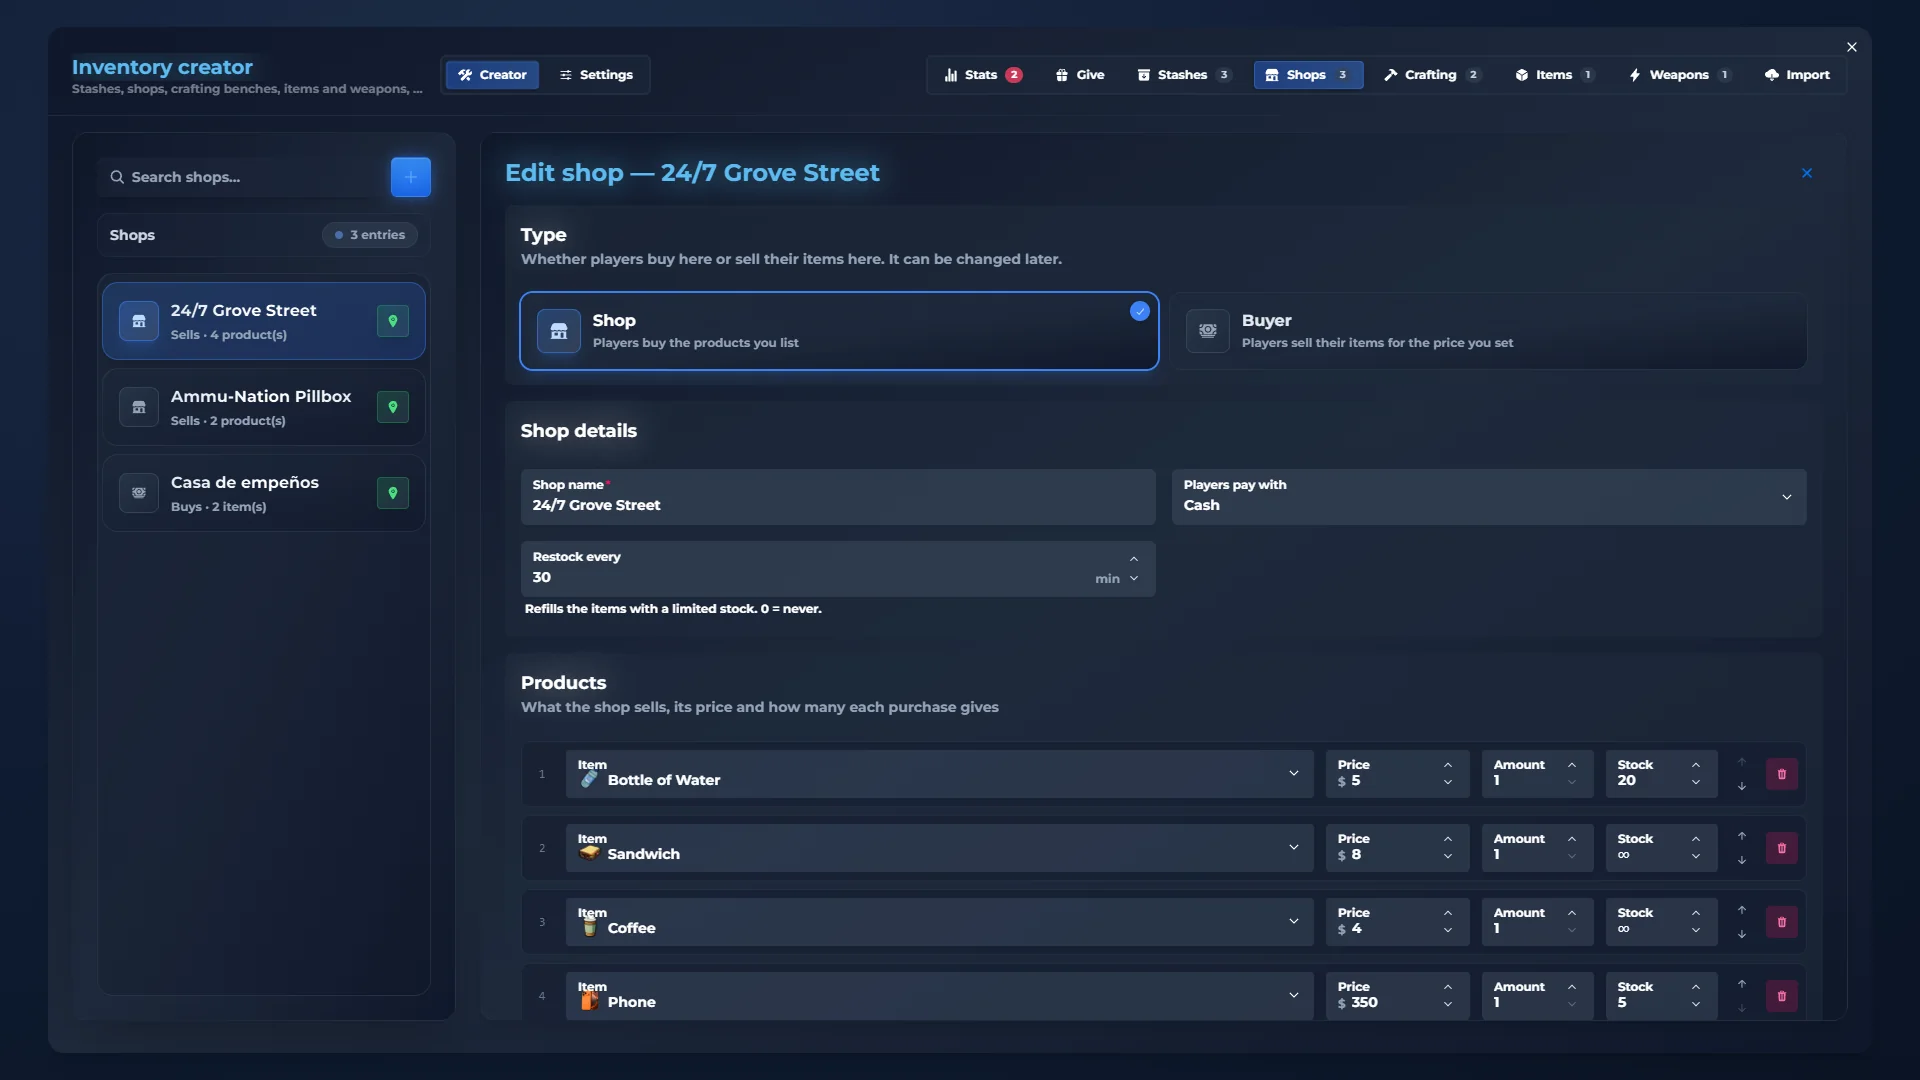This screenshot has width=1920, height=1080.
Task: Click location pin for 24/7 Grove Street
Action: [393, 321]
